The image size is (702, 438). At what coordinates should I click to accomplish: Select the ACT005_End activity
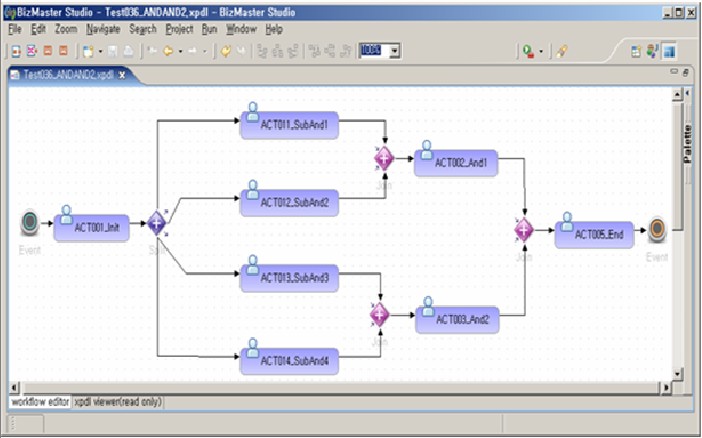[595, 235]
